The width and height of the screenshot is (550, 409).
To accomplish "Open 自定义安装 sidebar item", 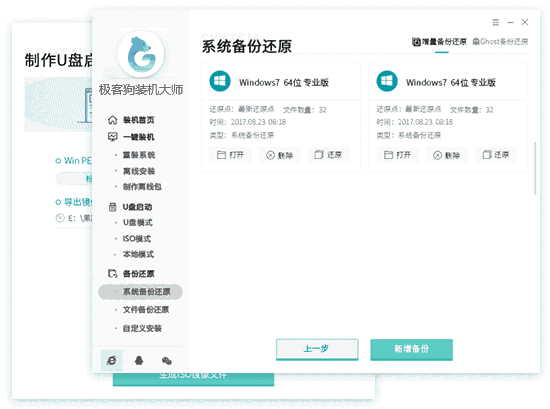I will [x=142, y=328].
